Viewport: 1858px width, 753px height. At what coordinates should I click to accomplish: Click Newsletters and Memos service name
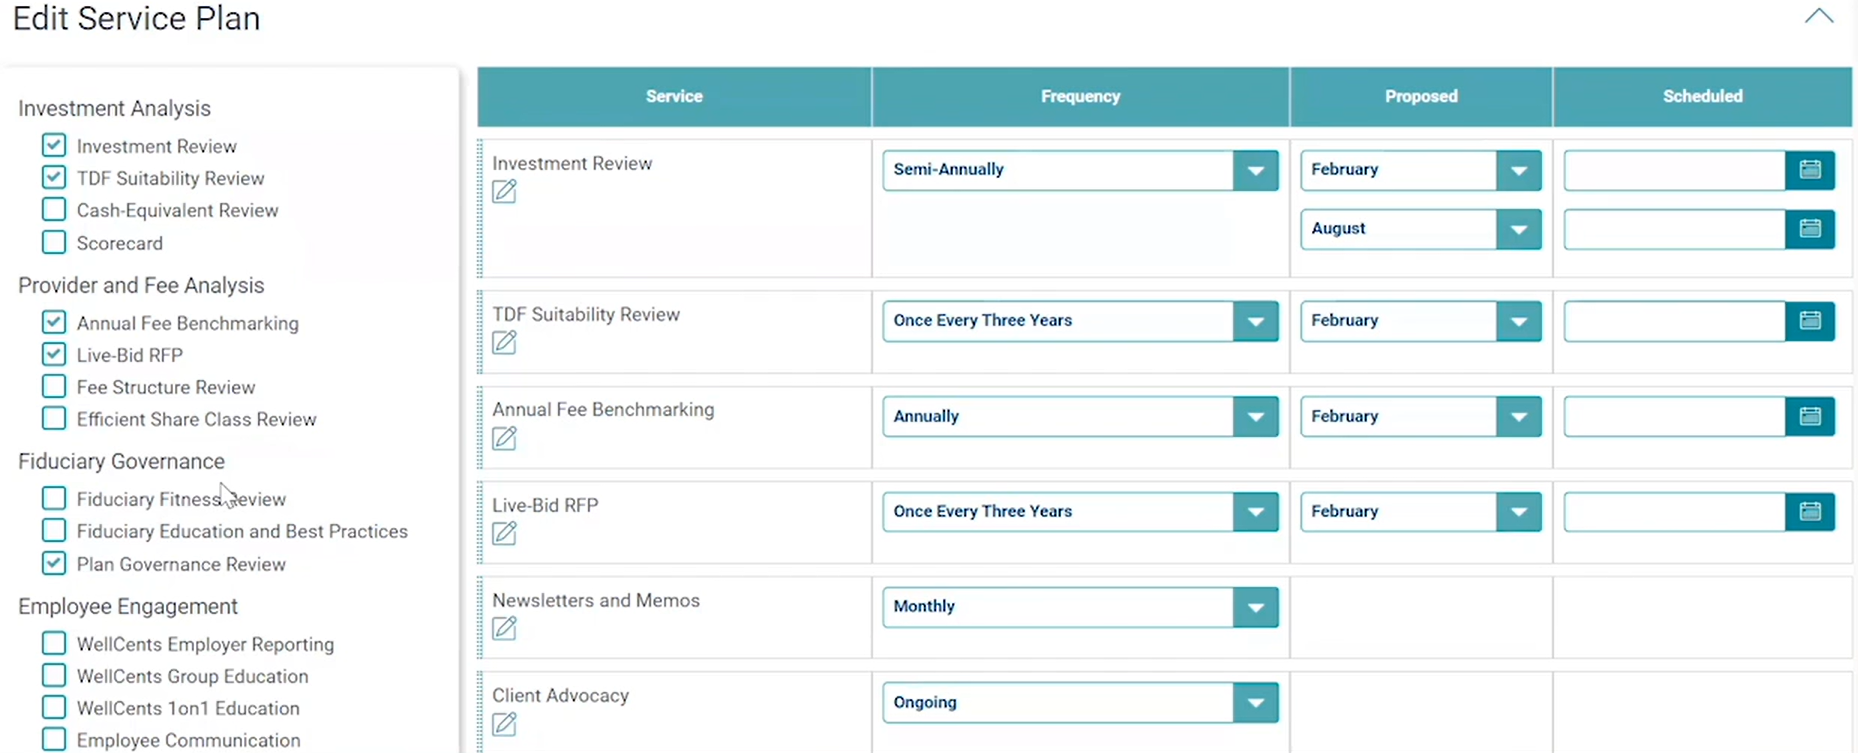click(x=596, y=600)
